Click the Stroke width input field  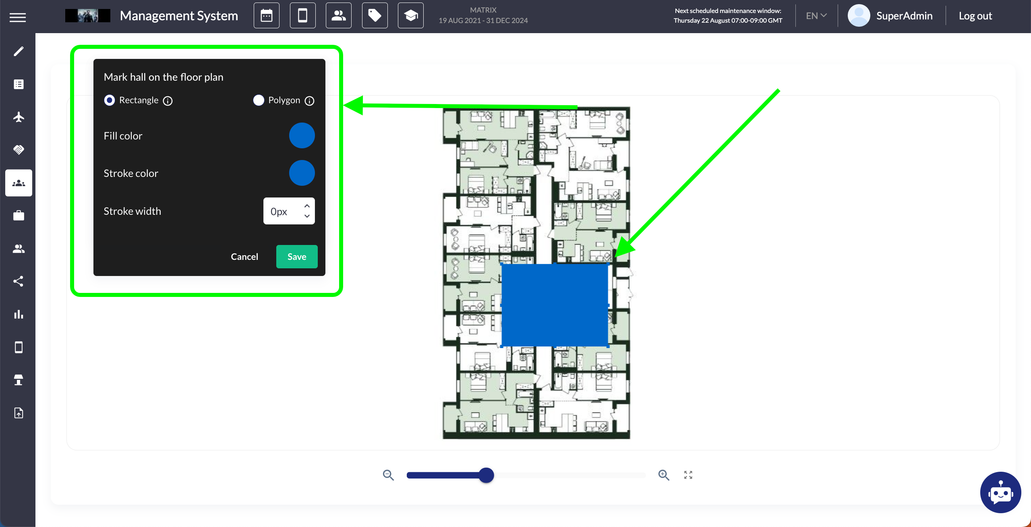[x=289, y=211]
